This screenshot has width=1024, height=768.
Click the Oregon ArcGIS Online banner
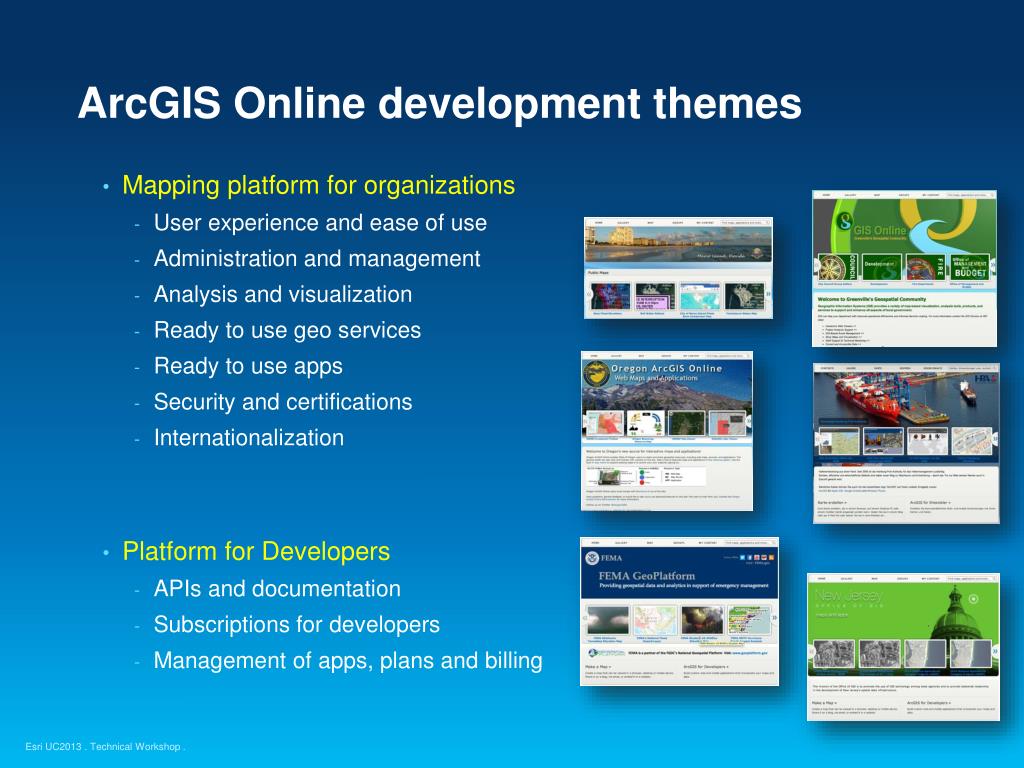667,383
